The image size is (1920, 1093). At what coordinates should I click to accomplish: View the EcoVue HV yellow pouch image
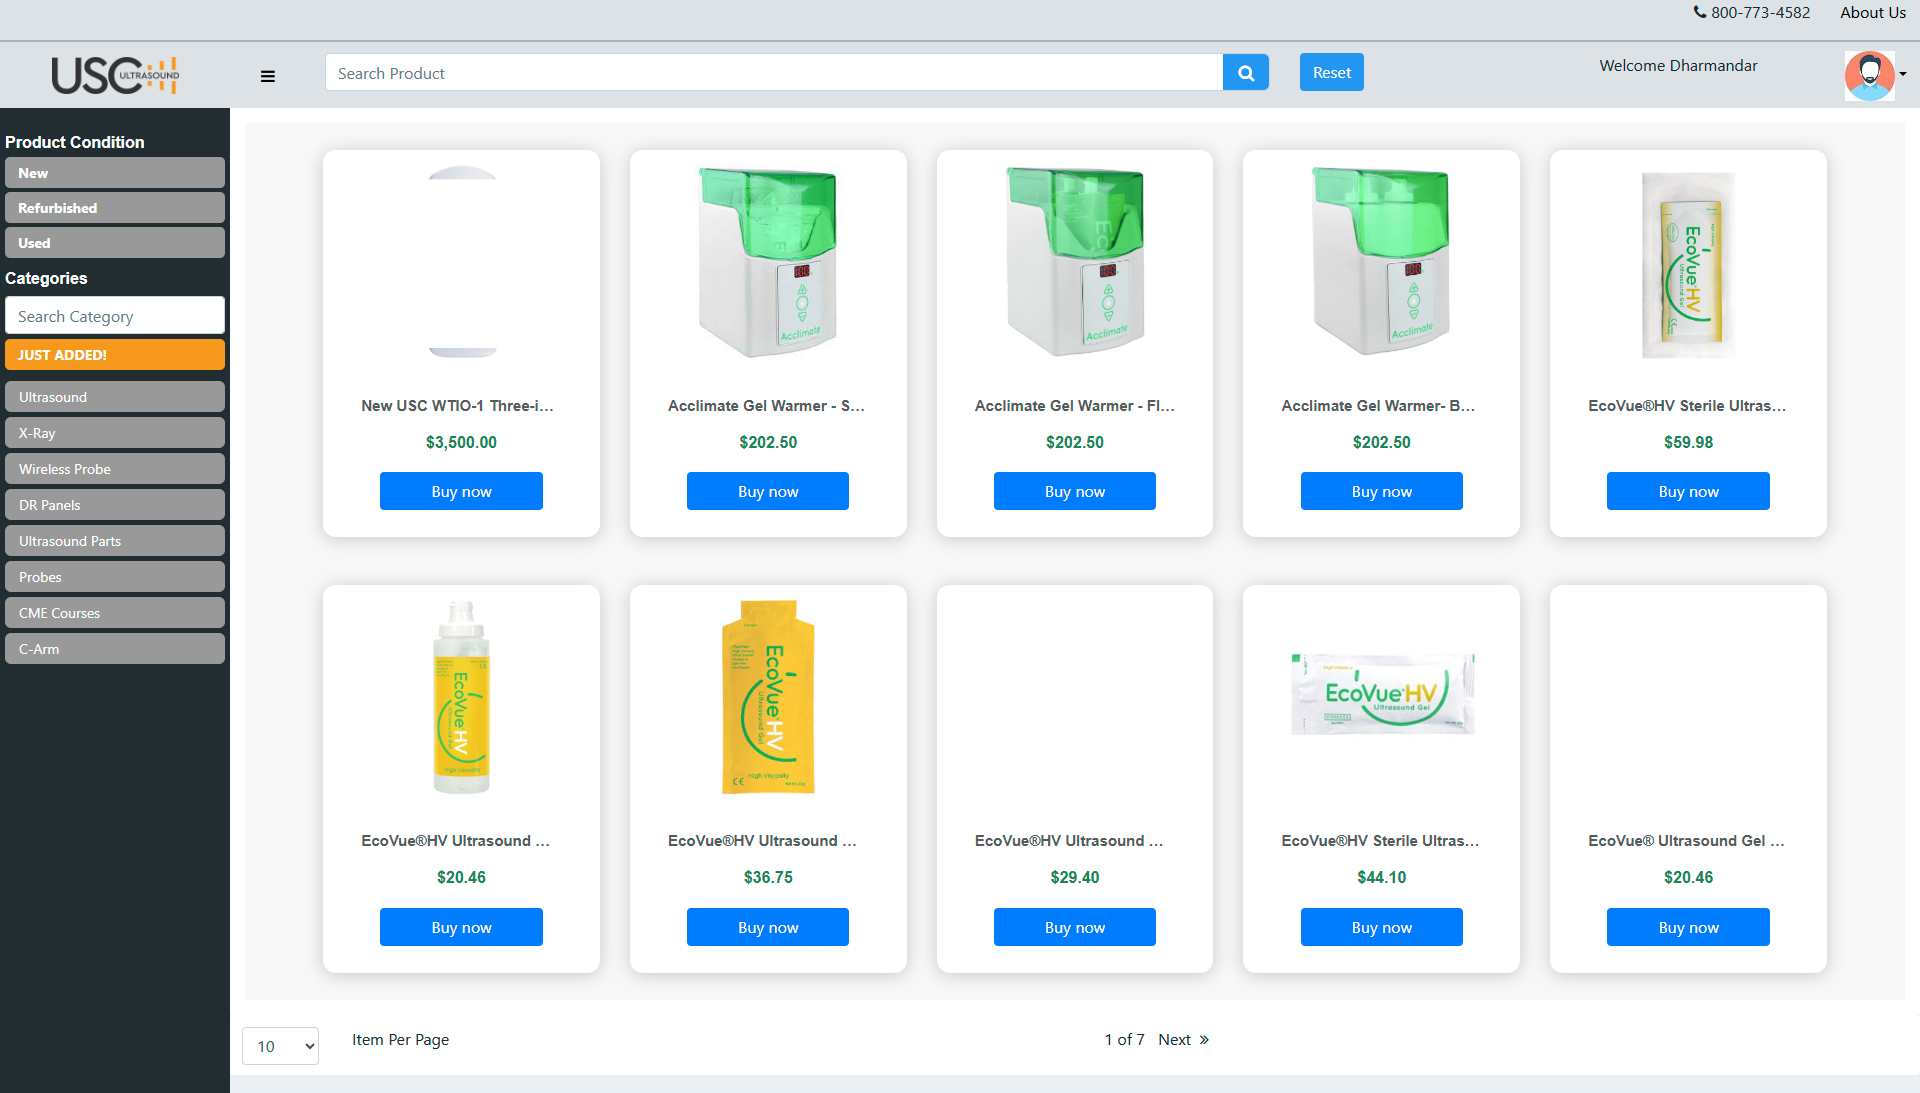768,697
